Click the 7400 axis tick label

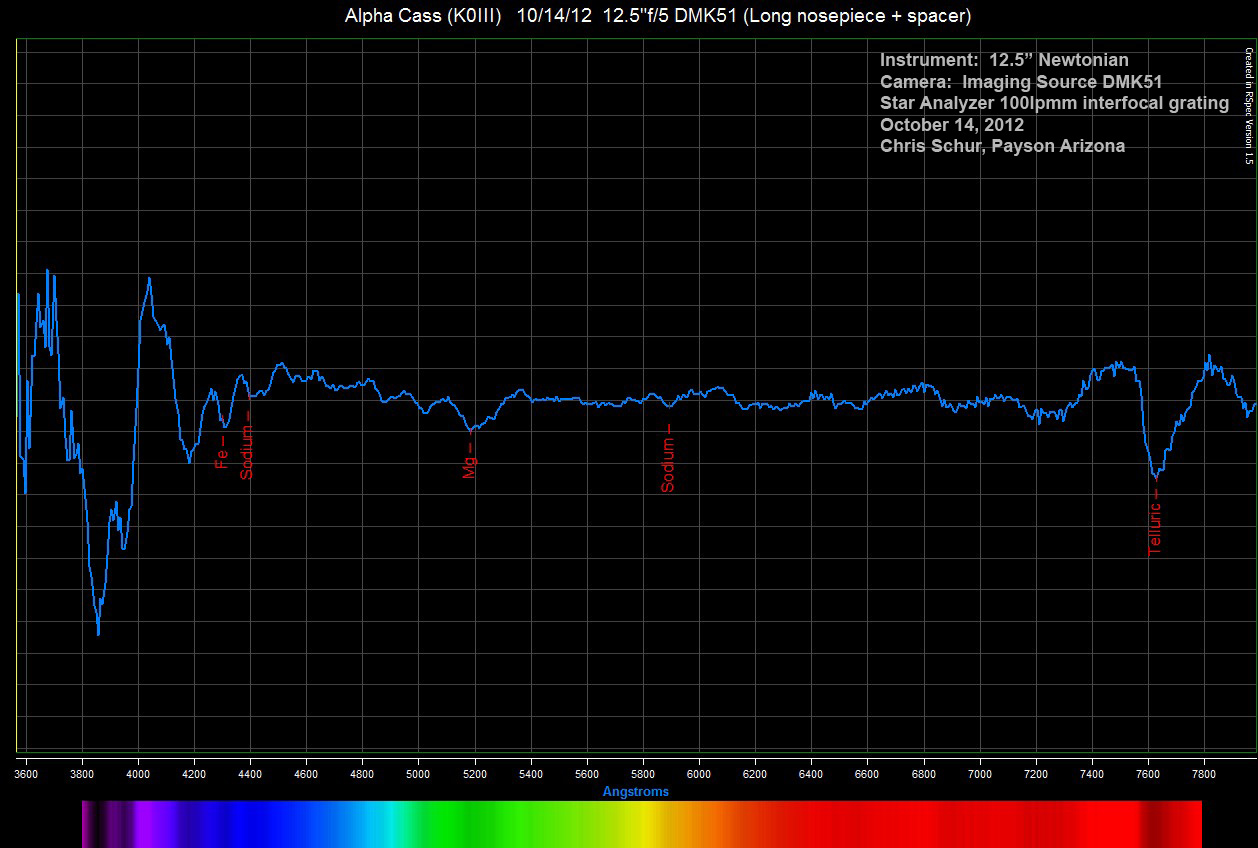tap(1092, 773)
